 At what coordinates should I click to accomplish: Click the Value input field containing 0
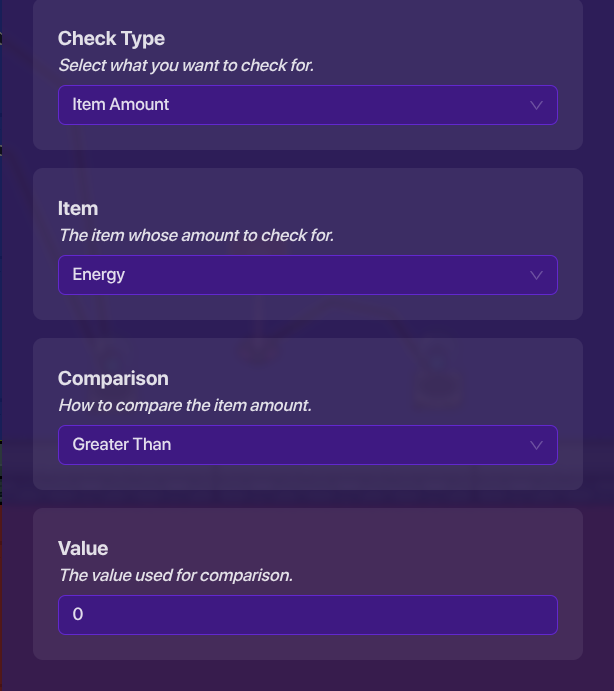[307, 615]
